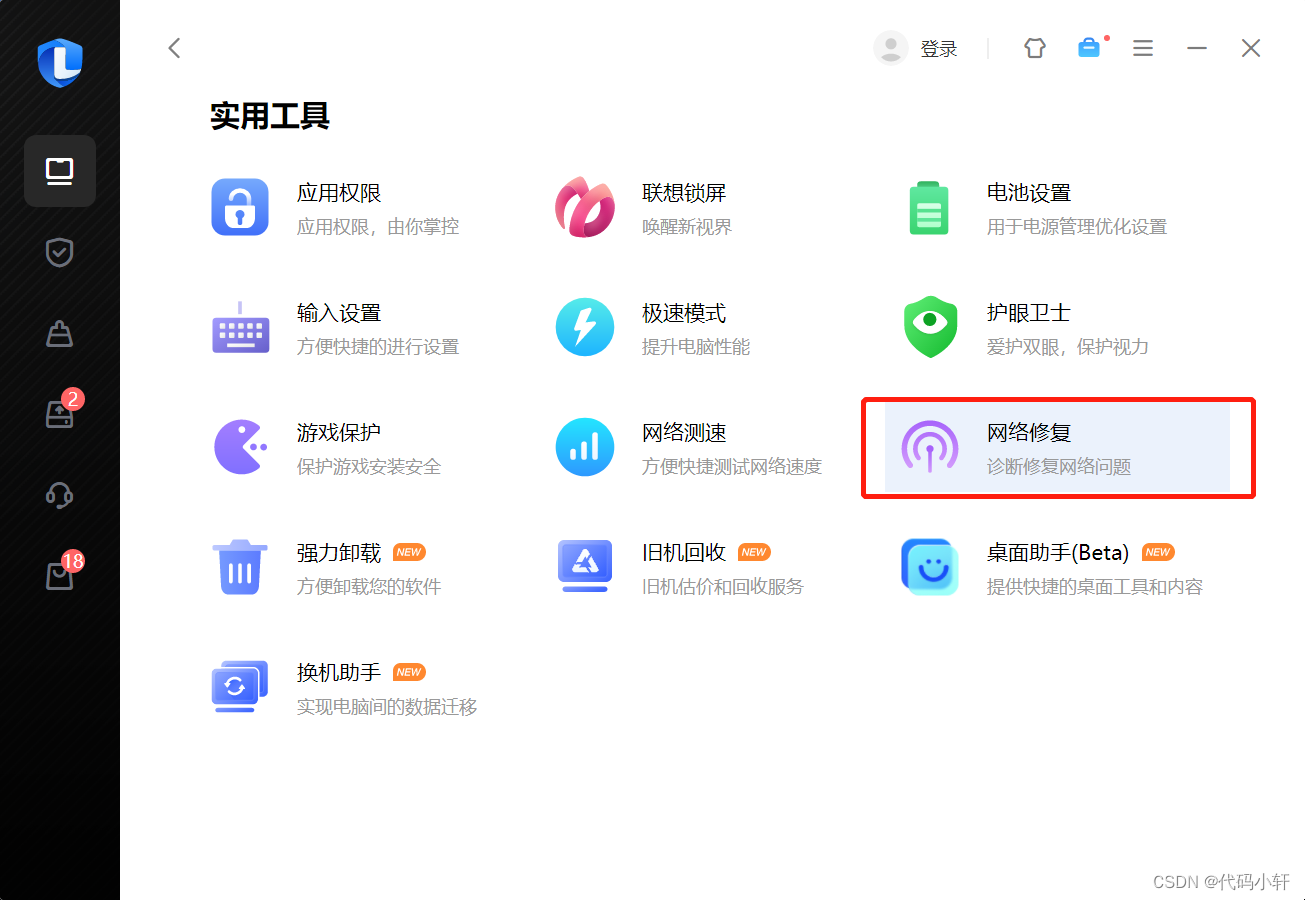
Task: Click description 方便卸载您的软件
Action: [369, 587]
